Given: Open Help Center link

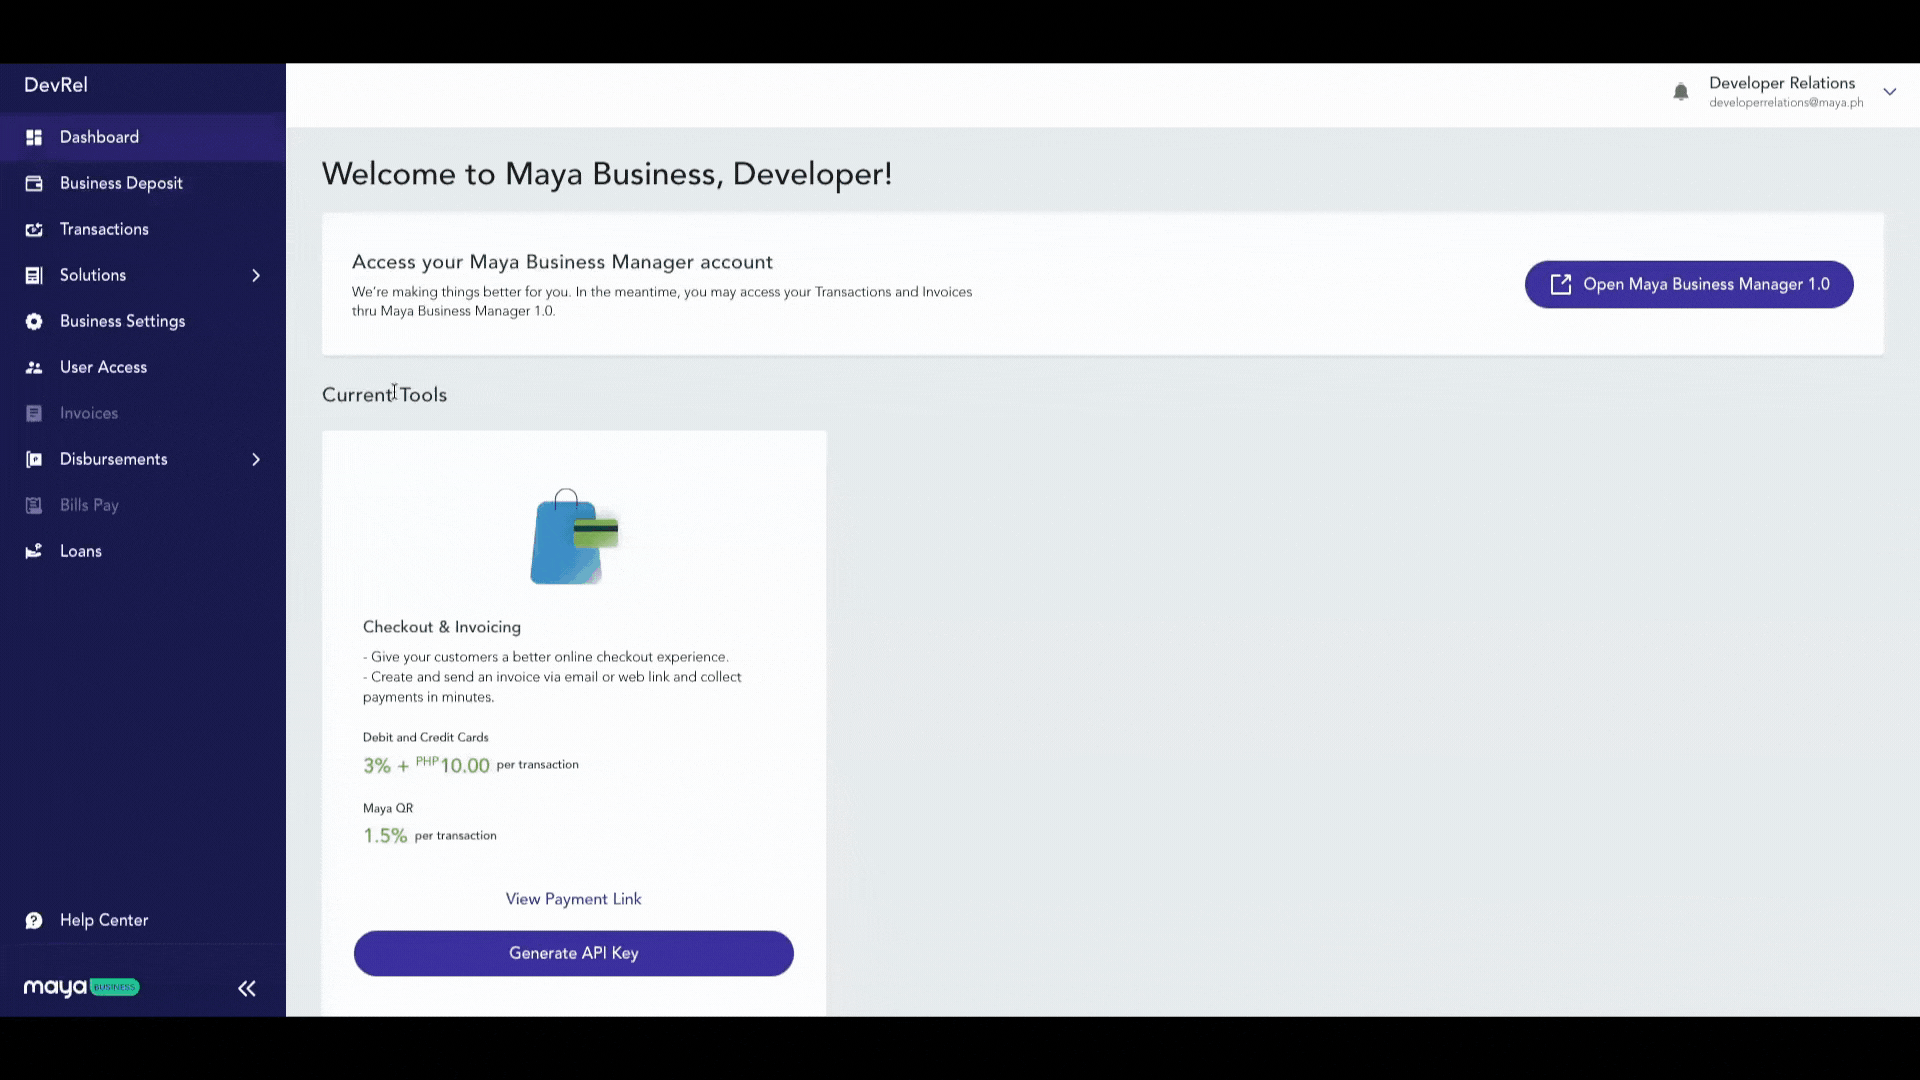Looking at the screenshot, I should click(104, 920).
